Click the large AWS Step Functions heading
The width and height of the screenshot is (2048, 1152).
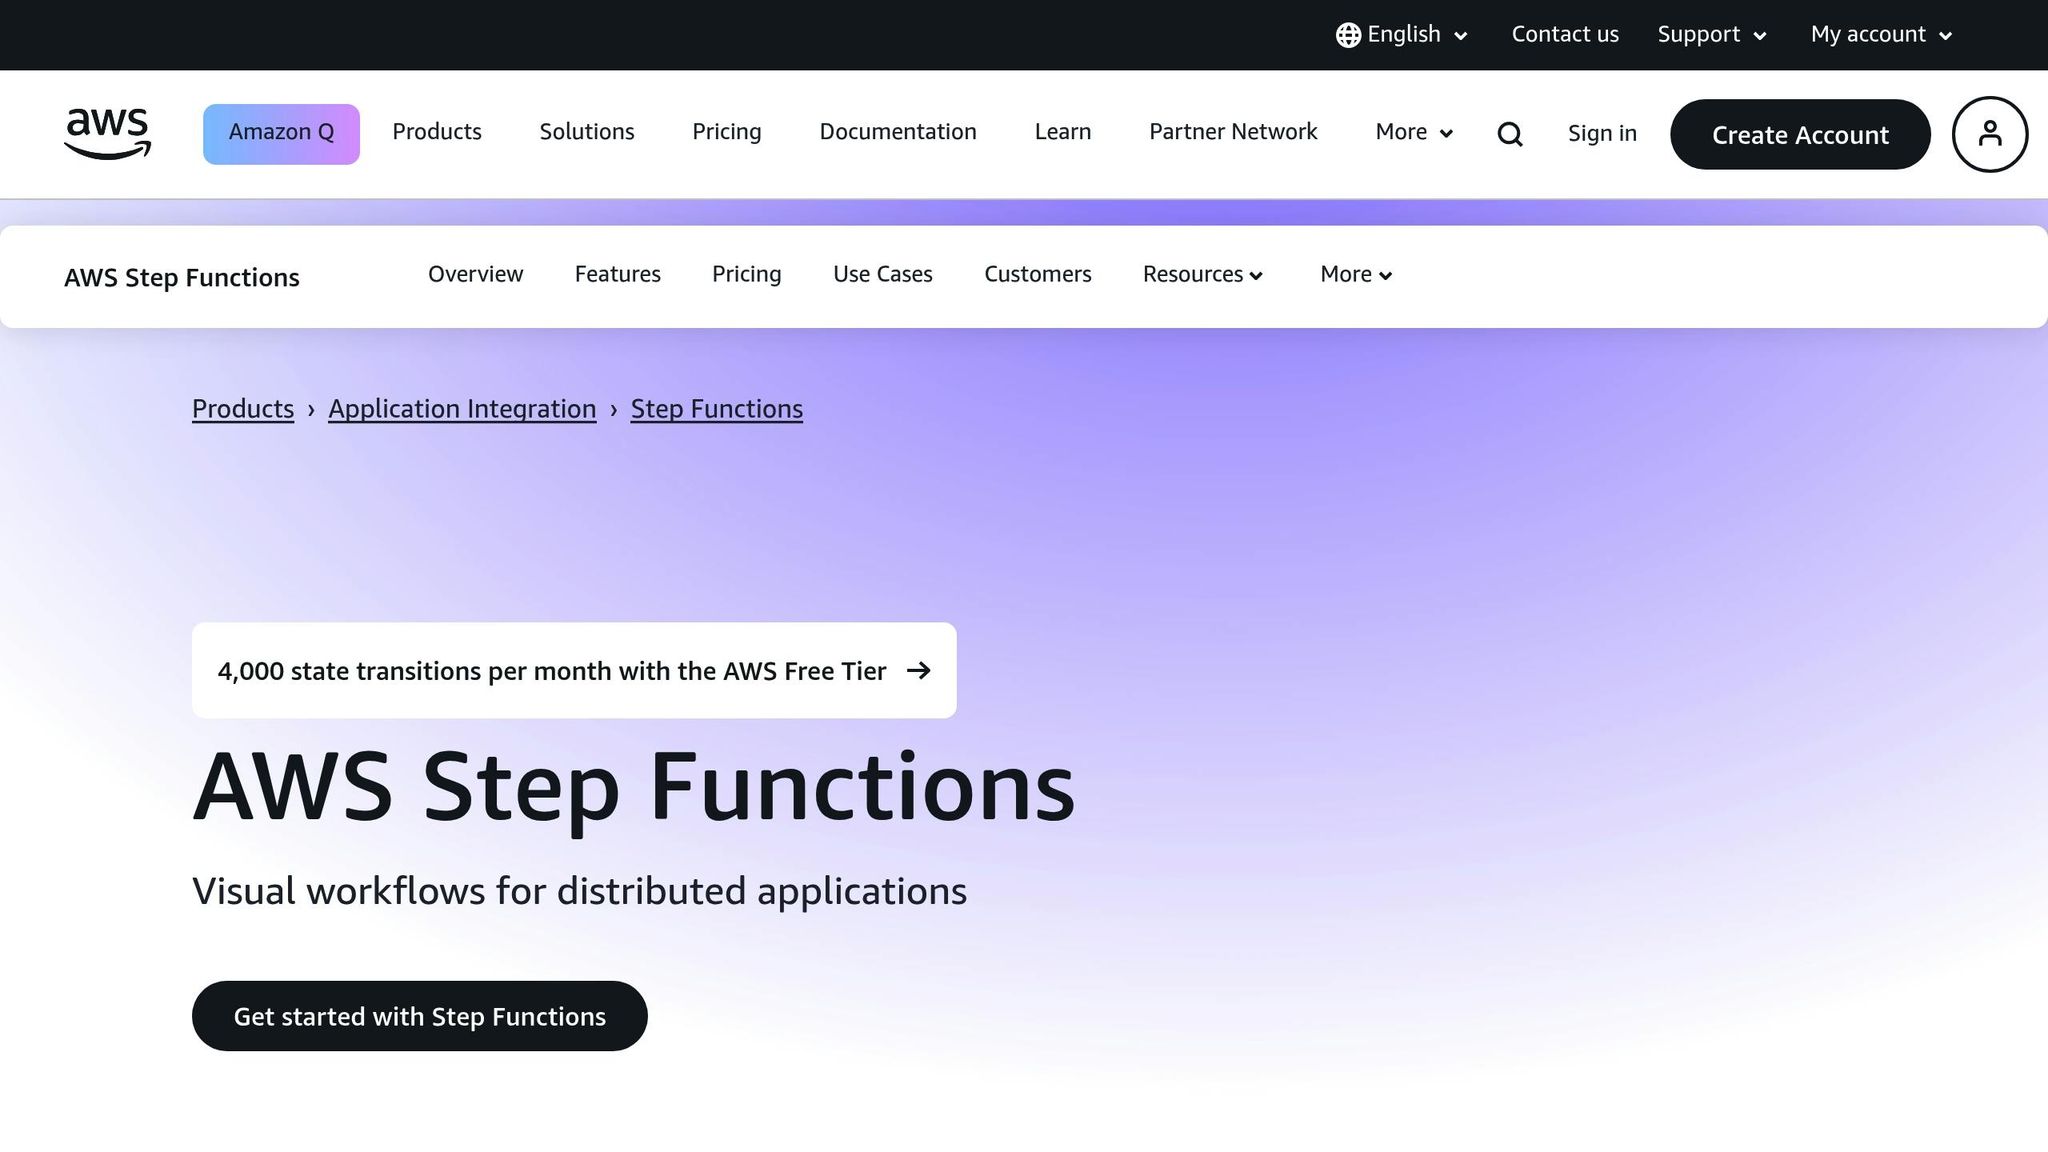coord(634,789)
